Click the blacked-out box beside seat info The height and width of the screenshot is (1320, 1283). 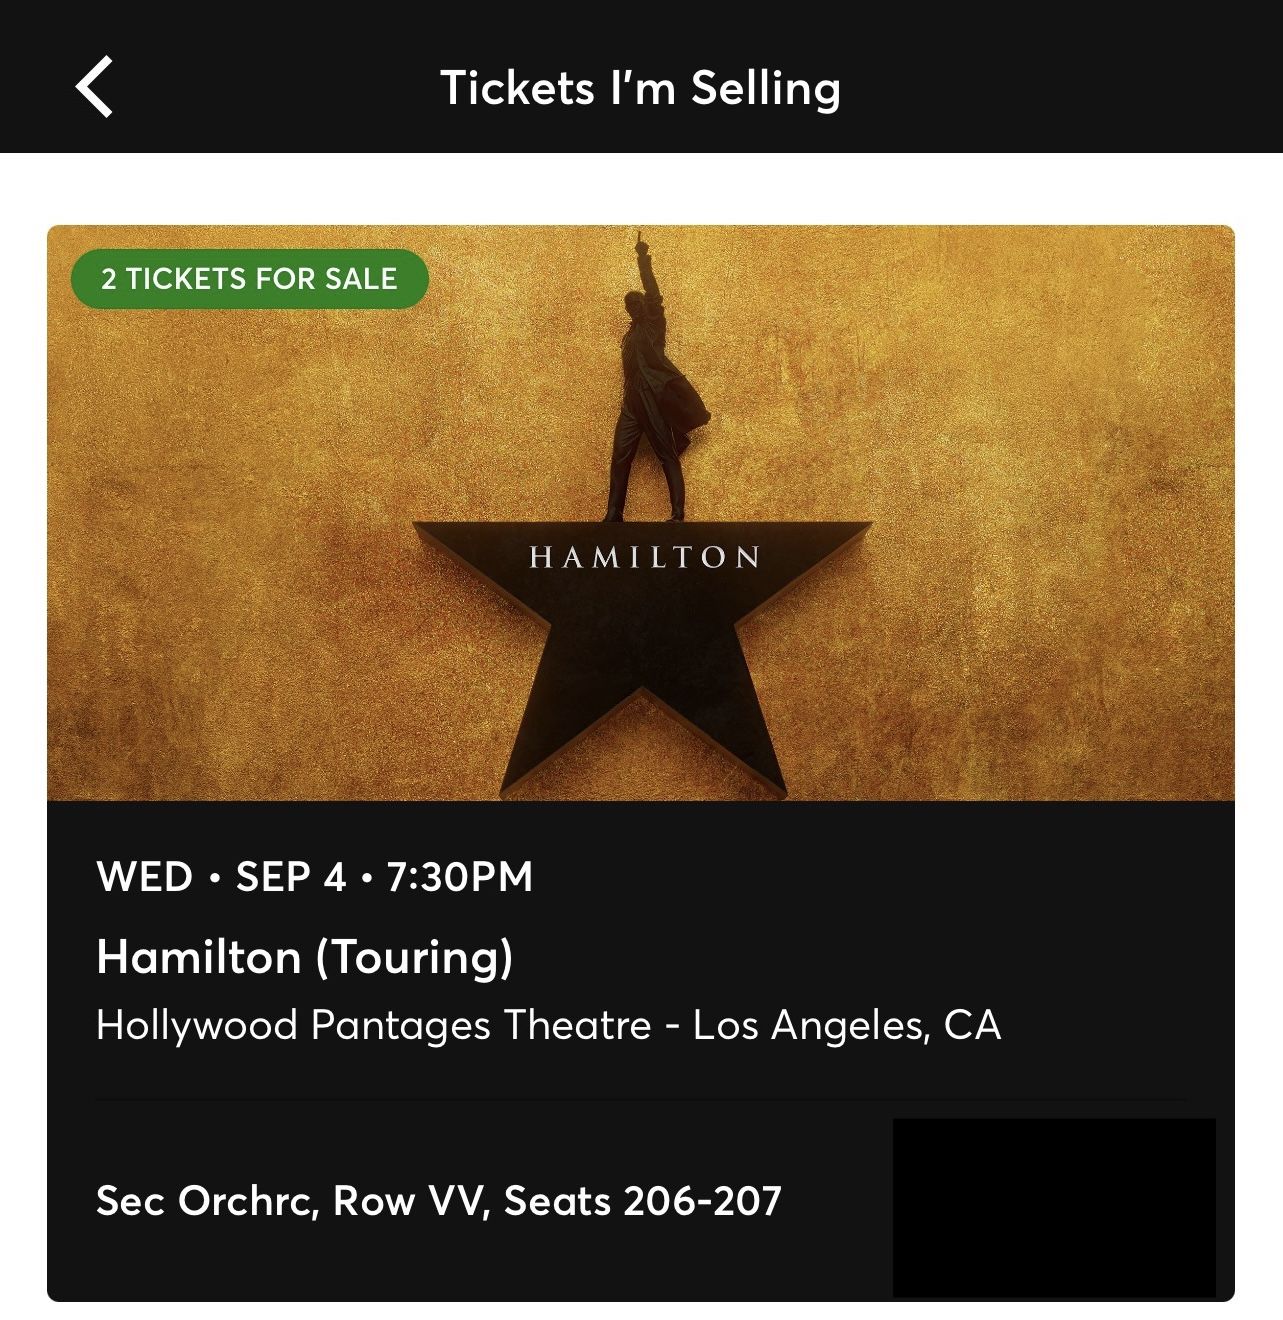point(1054,1207)
